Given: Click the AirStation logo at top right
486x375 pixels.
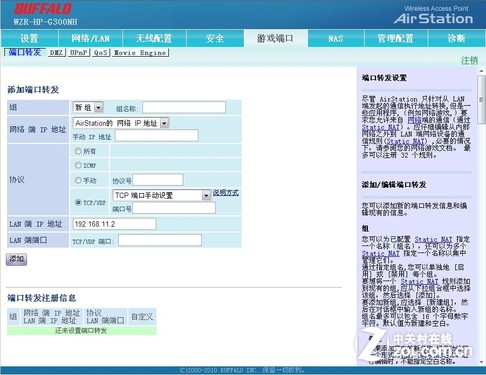Looking at the screenshot, I should coord(433,16).
